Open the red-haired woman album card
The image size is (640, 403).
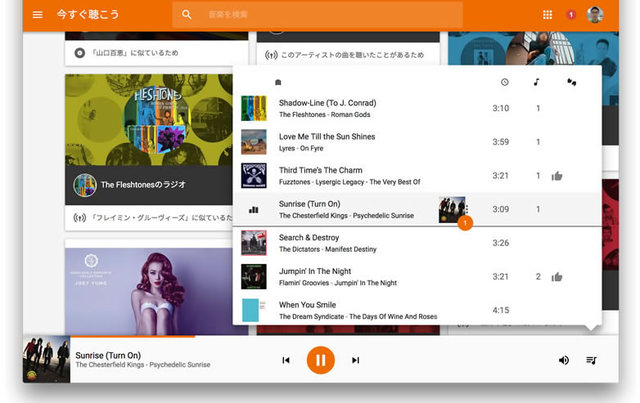tap(156, 291)
